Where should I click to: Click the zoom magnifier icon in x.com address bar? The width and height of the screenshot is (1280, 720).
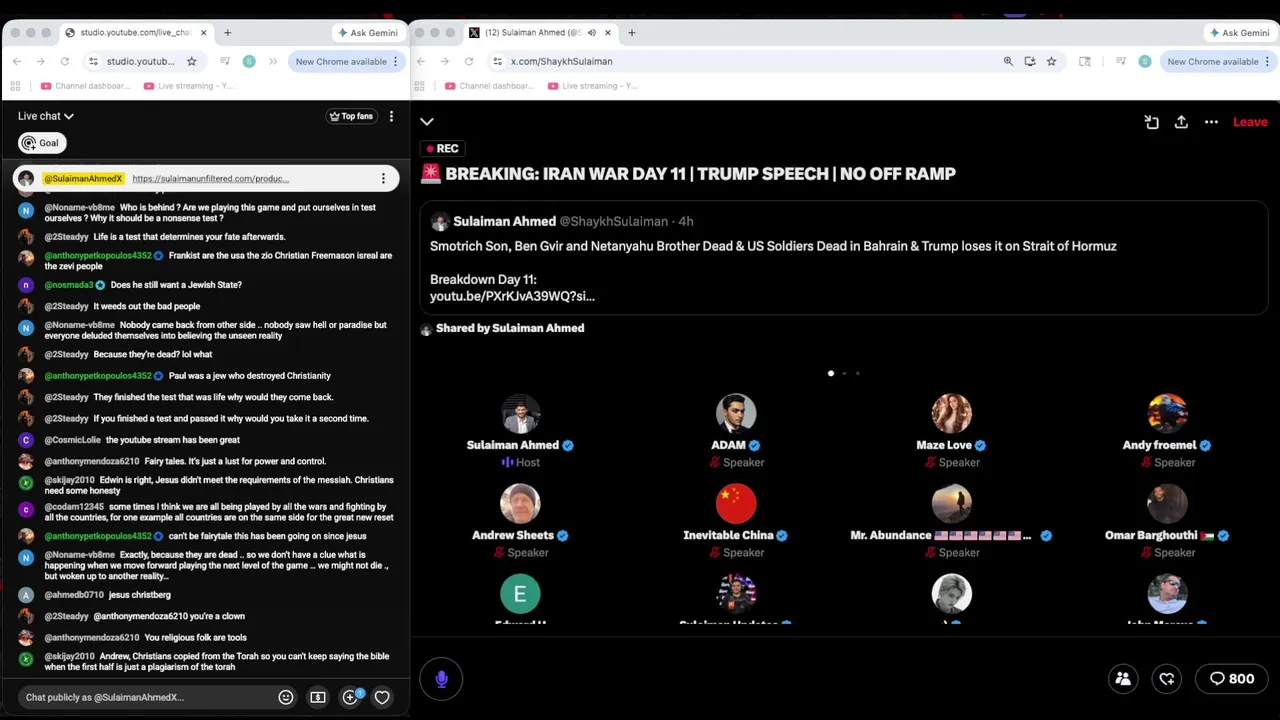tap(1008, 61)
